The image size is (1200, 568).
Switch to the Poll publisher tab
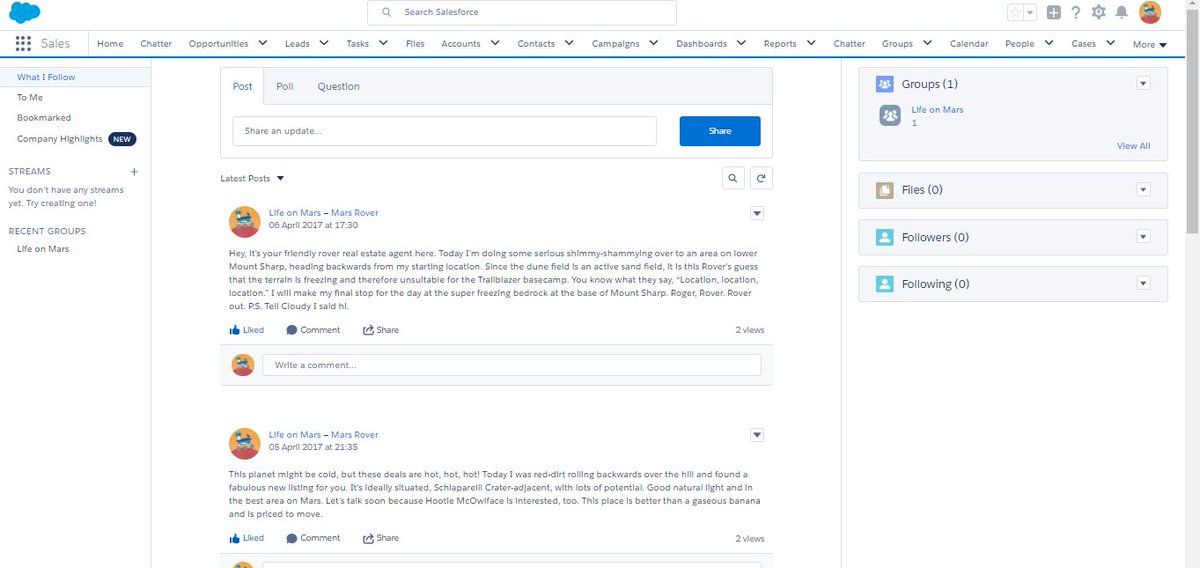pyautogui.click(x=285, y=86)
